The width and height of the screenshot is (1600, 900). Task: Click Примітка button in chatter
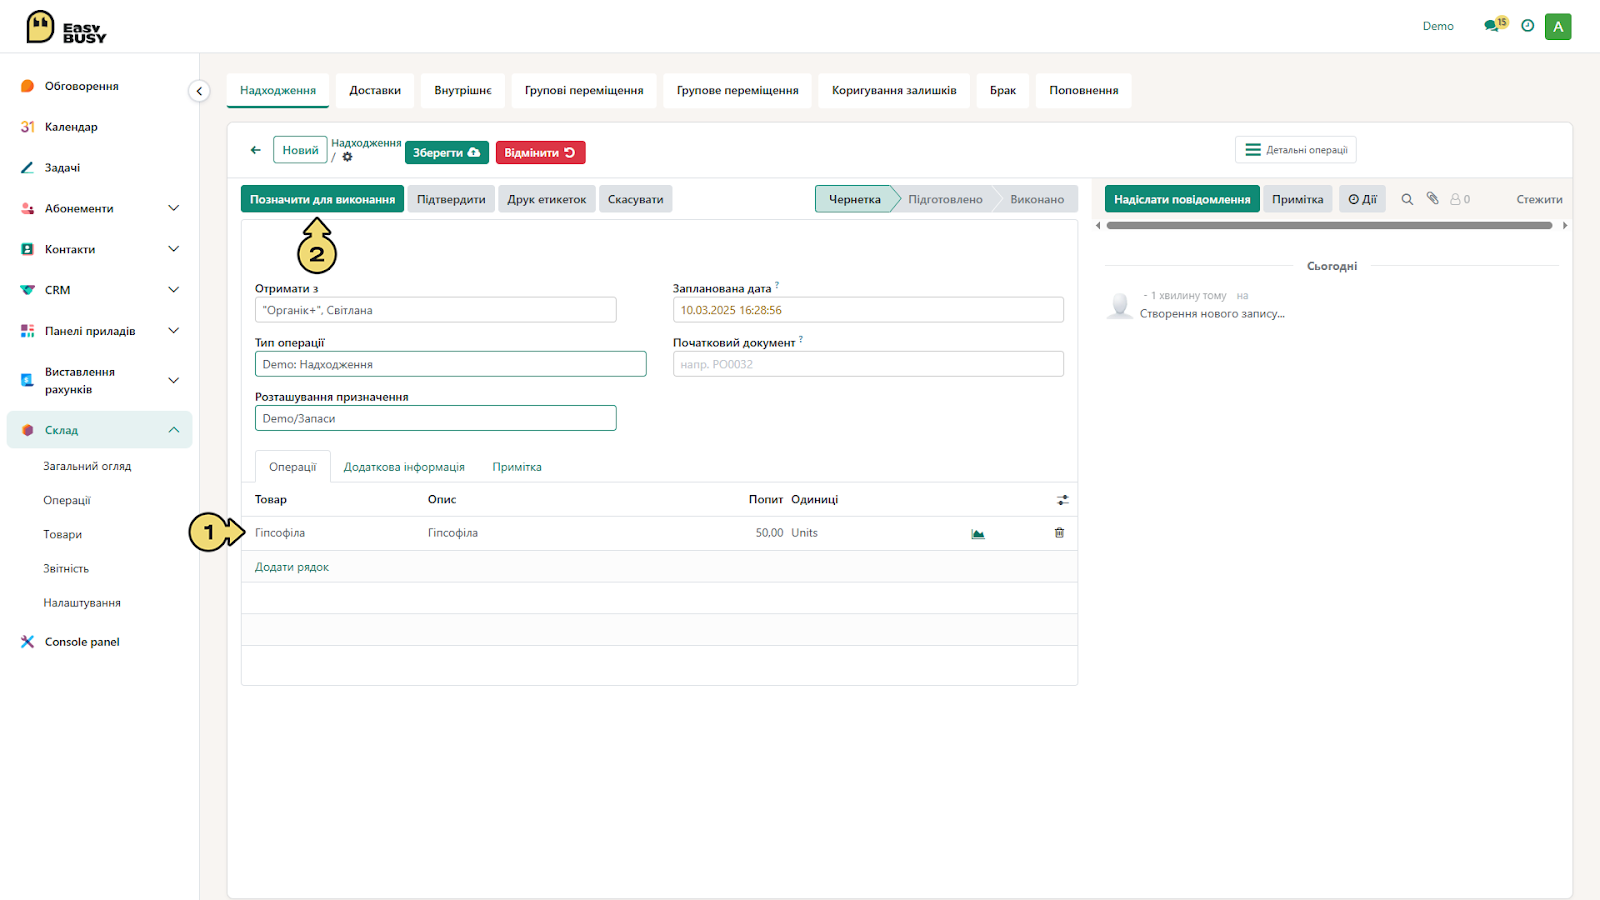(1298, 199)
